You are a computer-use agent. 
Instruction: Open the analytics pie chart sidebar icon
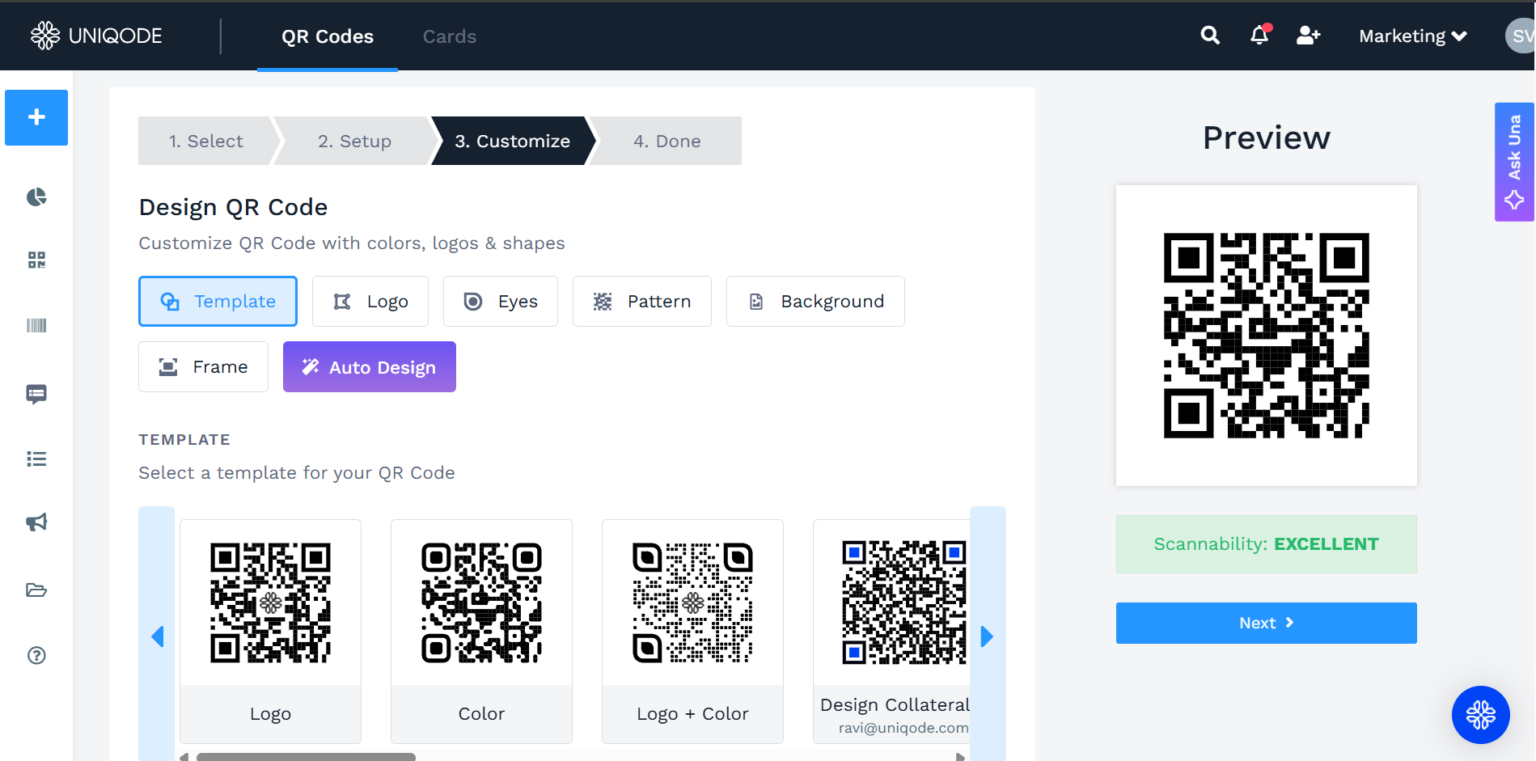click(x=36, y=197)
